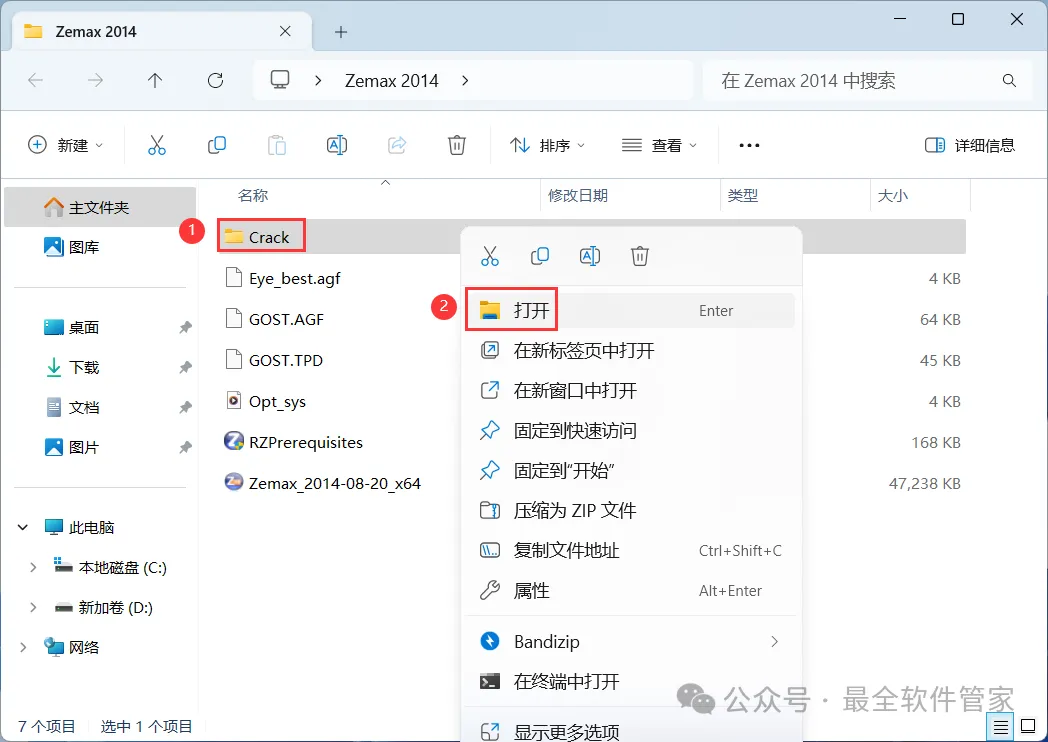Sort by the 大小 column header
The height and width of the screenshot is (742, 1048).
(x=892, y=196)
